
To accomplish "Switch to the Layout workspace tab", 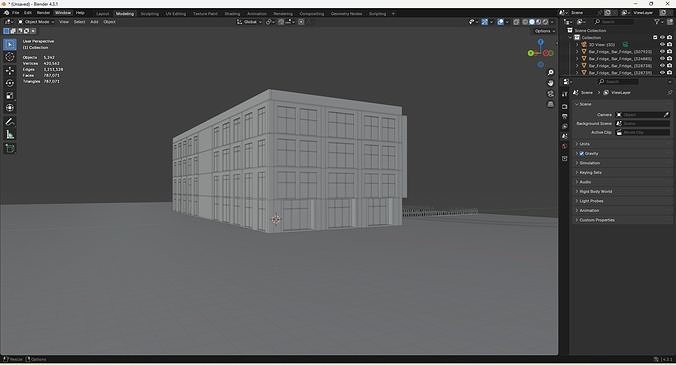I will click(x=103, y=14).
